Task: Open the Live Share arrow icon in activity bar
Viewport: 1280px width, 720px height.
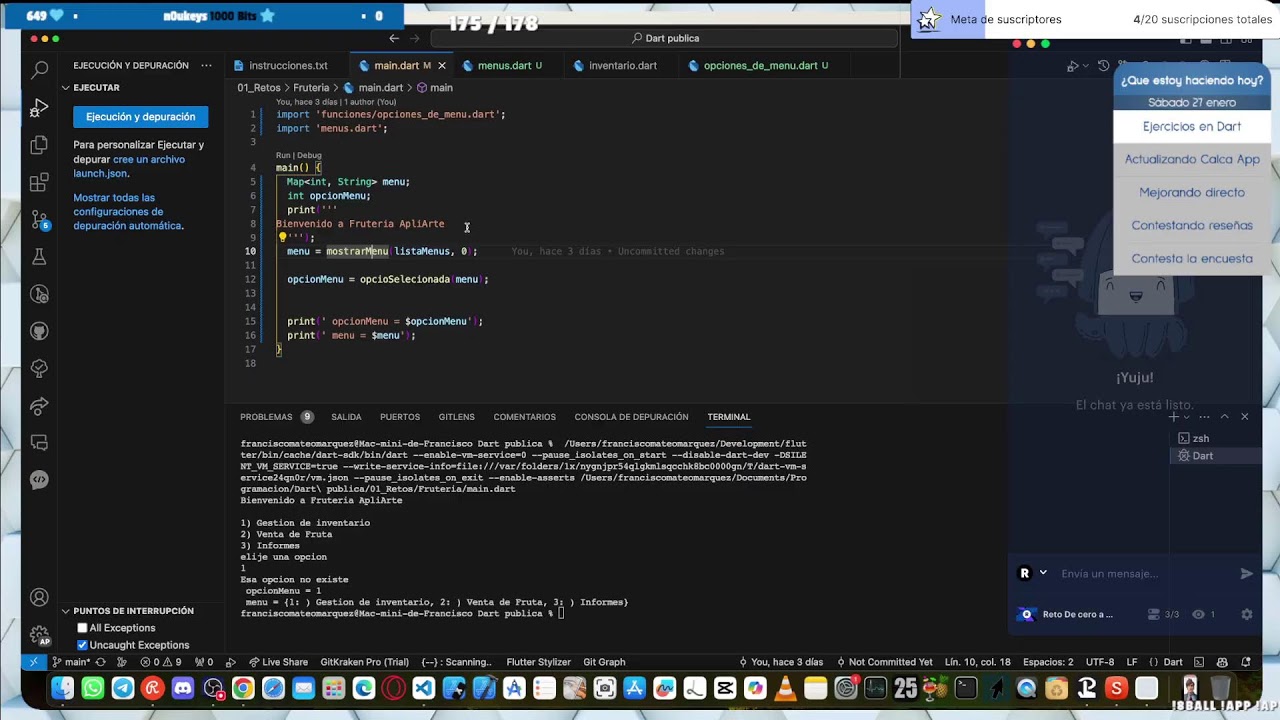Action: point(40,406)
